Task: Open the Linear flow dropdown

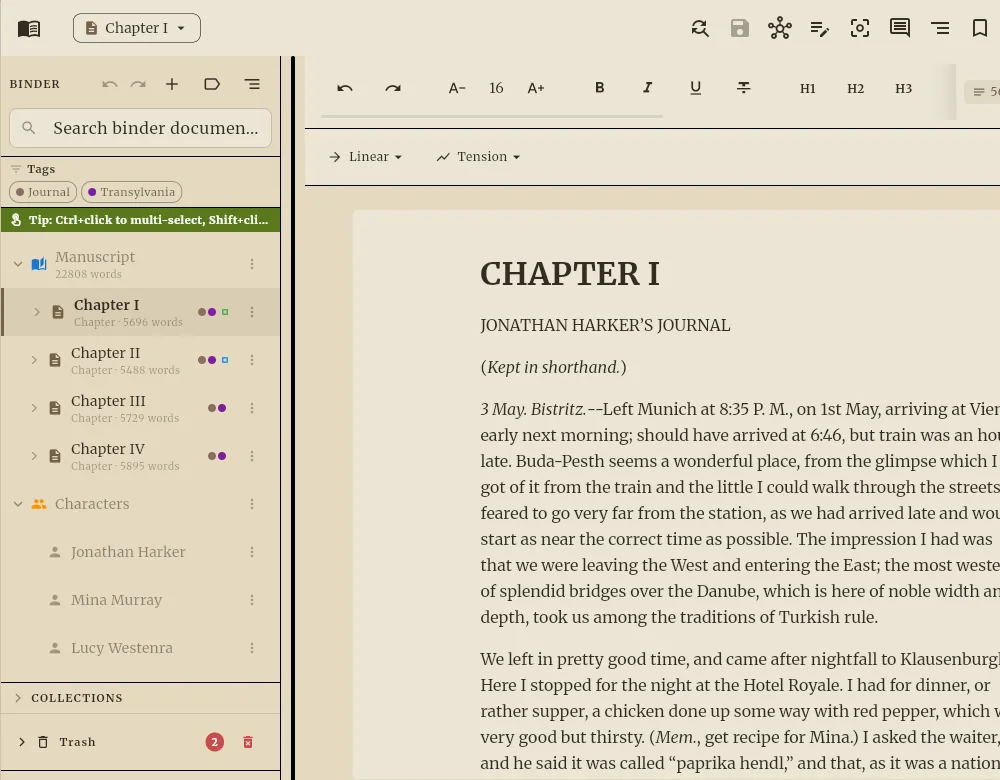Action: [x=365, y=157]
